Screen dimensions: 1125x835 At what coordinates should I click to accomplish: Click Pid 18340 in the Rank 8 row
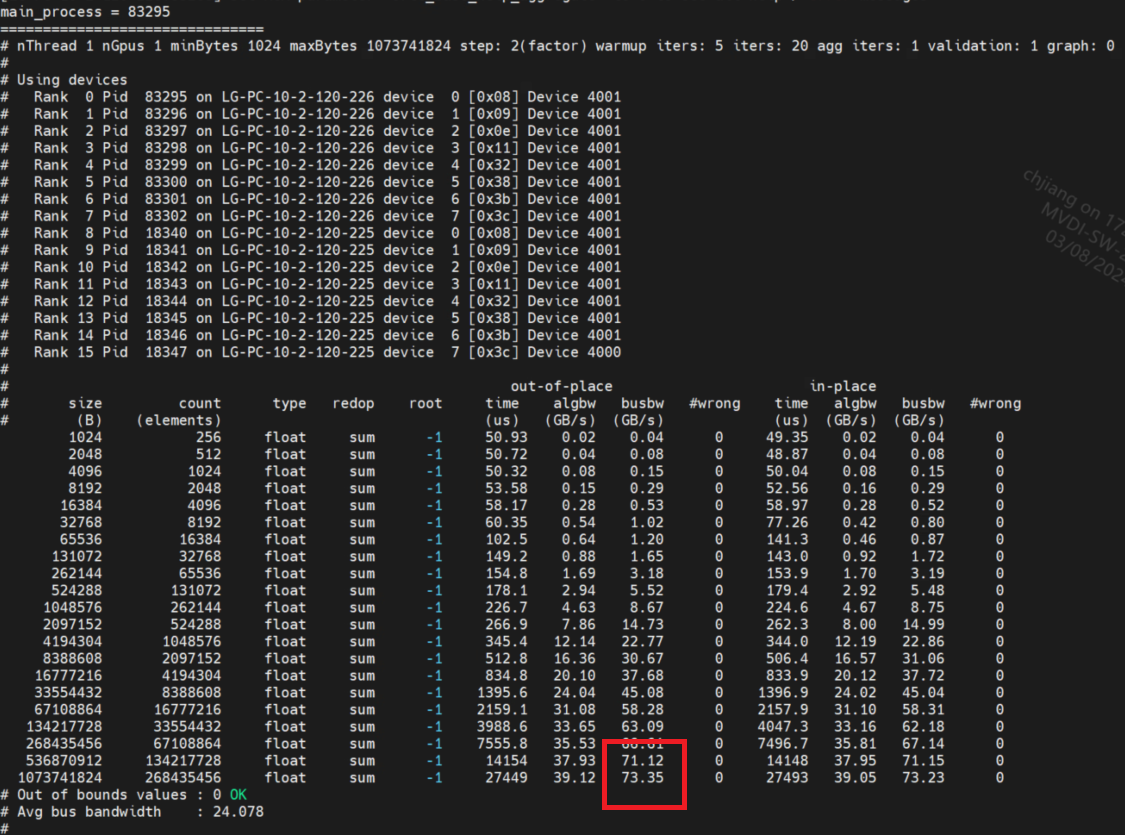(x=166, y=233)
